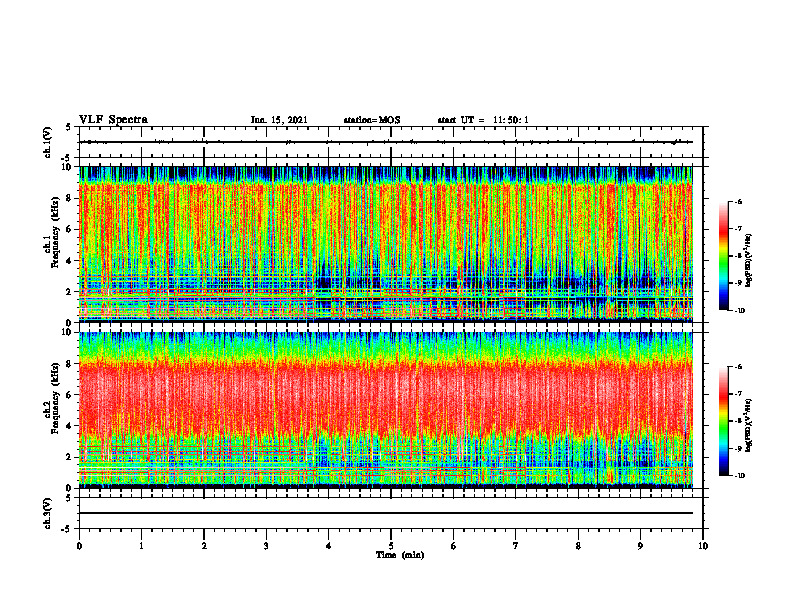Click the ch.3 voltage flat line strip

click(x=391, y=513)
